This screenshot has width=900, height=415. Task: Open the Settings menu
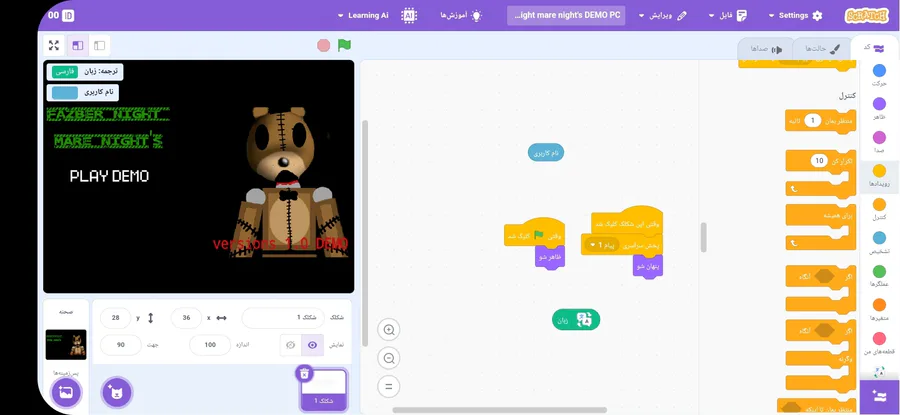pyautogui.click(x=796, y=15)
